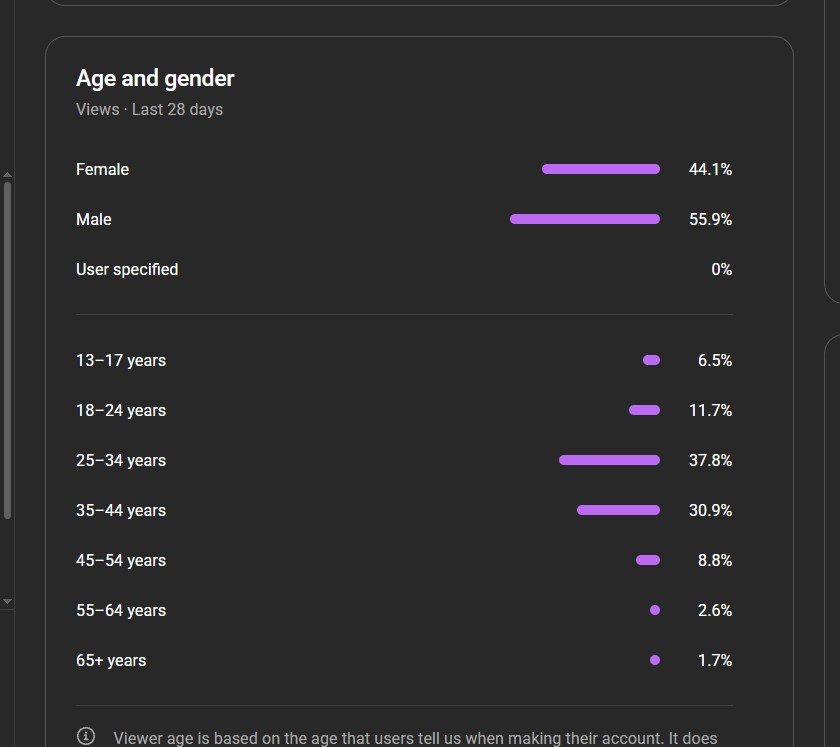Select the Female bar in gender chart
This screenshot has width=840, height=747.
[x=600, y=169]
